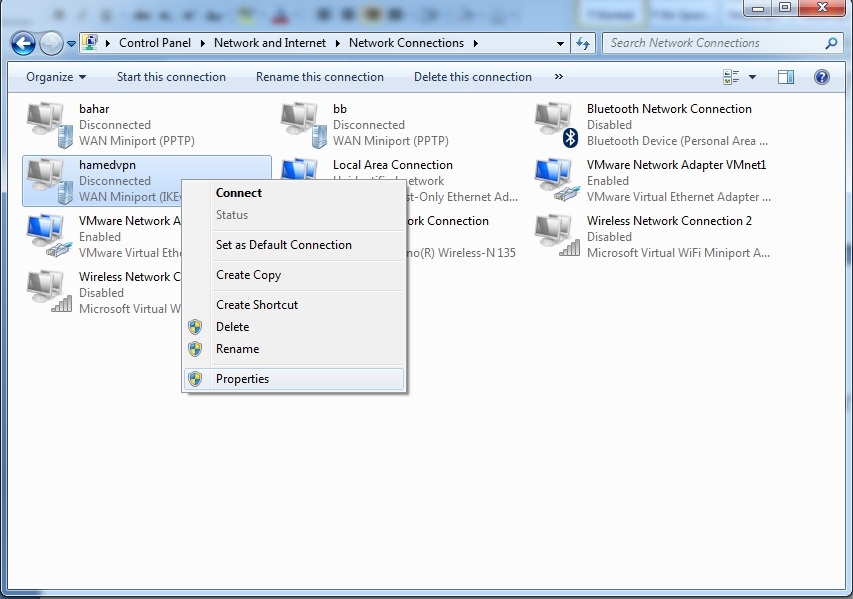Image resolution: width=853 pixels, height=599 pixels.
Task: Open view options dropdown arrow
Action: tap(752, 77)
